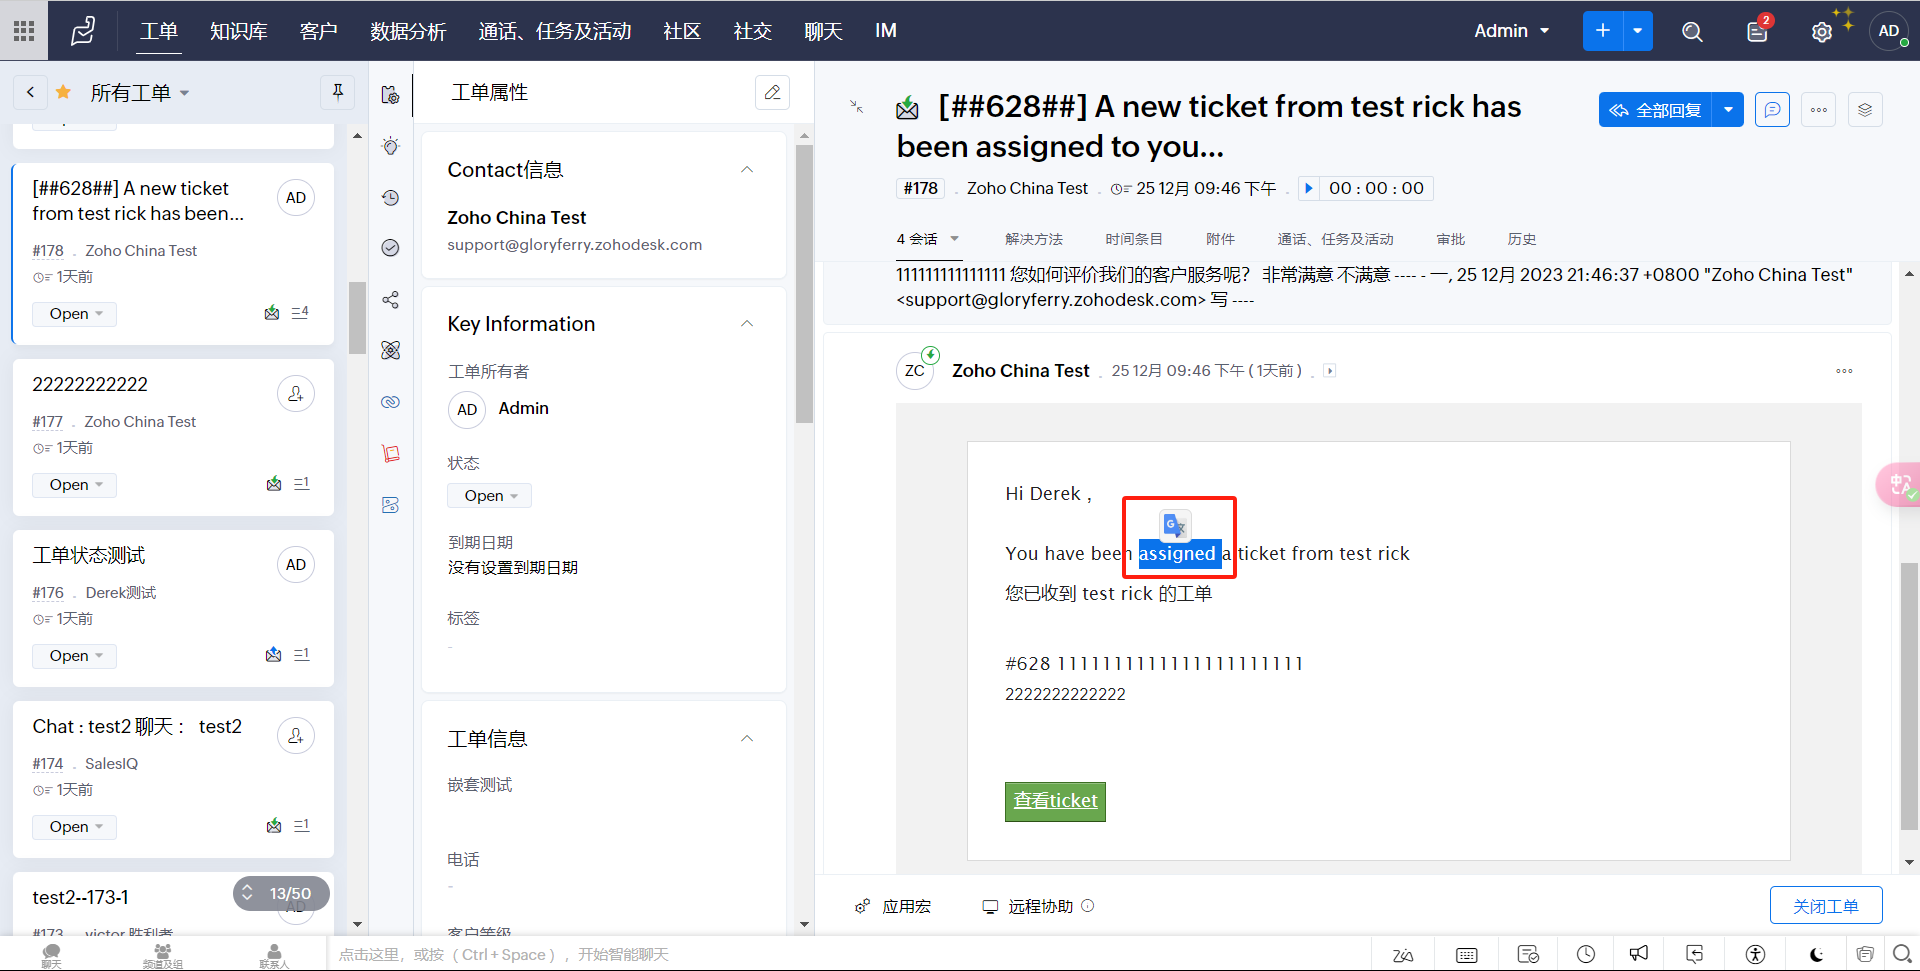This screenshot has width=1920, height=971.
Task: Toggle favorite star for all tickets view
Action: click(x=63, y=93)
